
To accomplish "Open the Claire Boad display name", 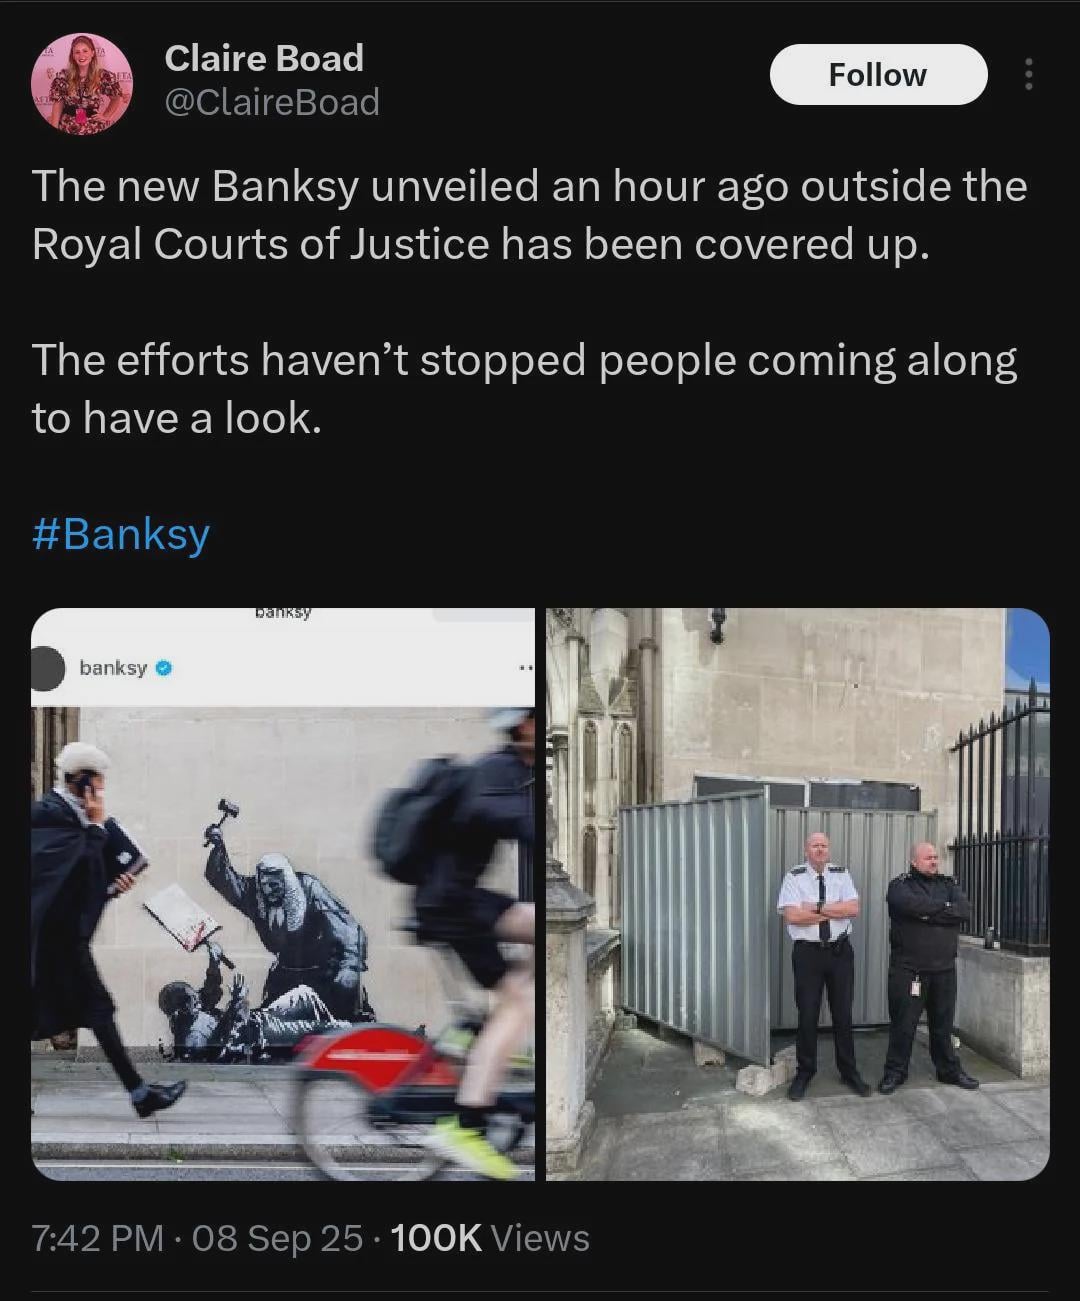I will pos(264,58).
